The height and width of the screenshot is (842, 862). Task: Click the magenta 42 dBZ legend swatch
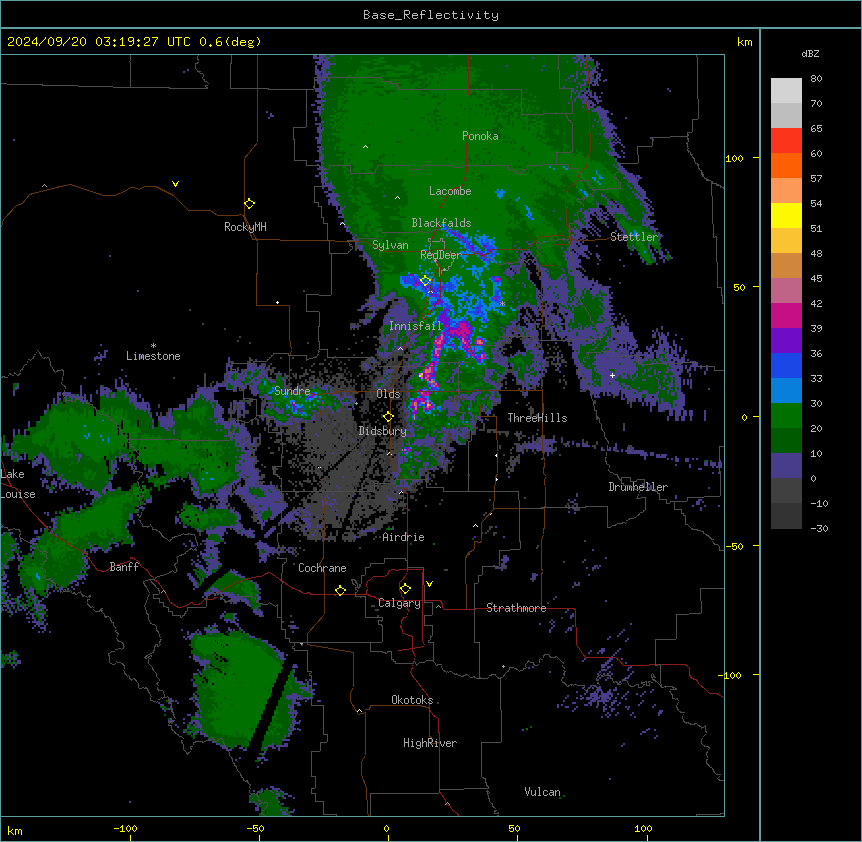[x=786, y=315]
